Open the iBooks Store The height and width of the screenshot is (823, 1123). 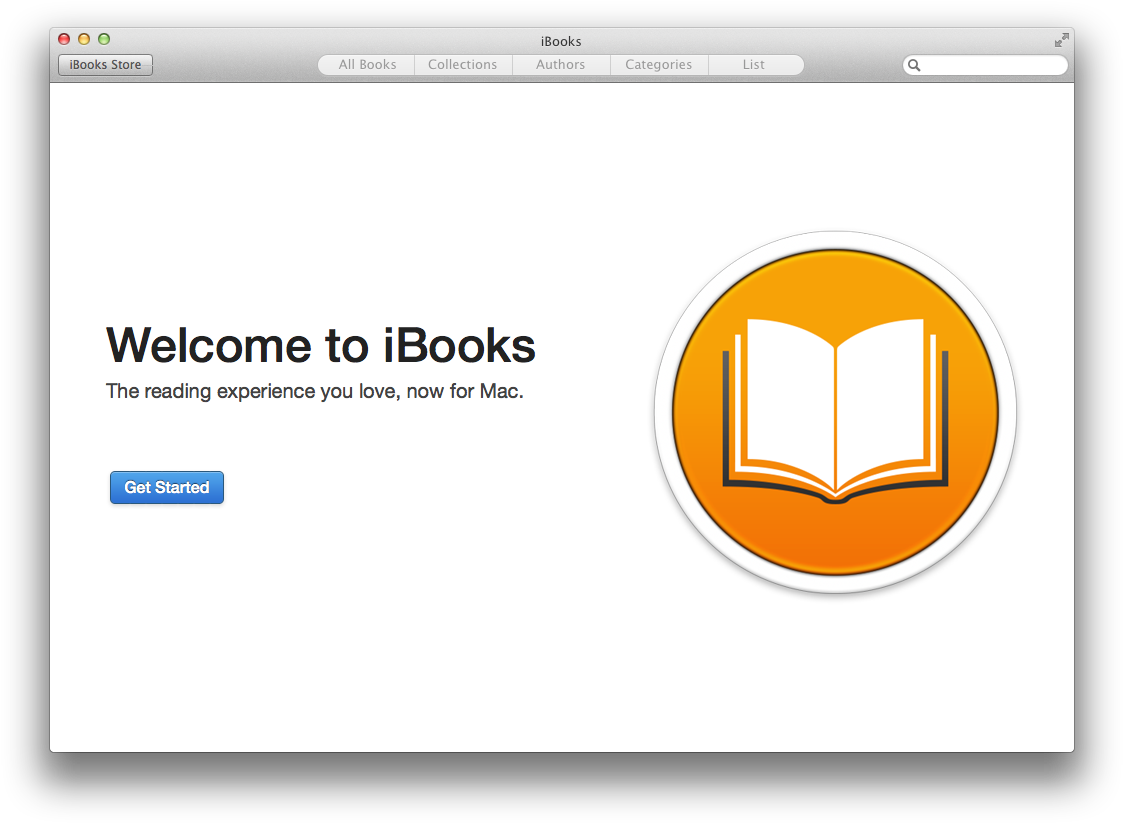coord(105,64)
